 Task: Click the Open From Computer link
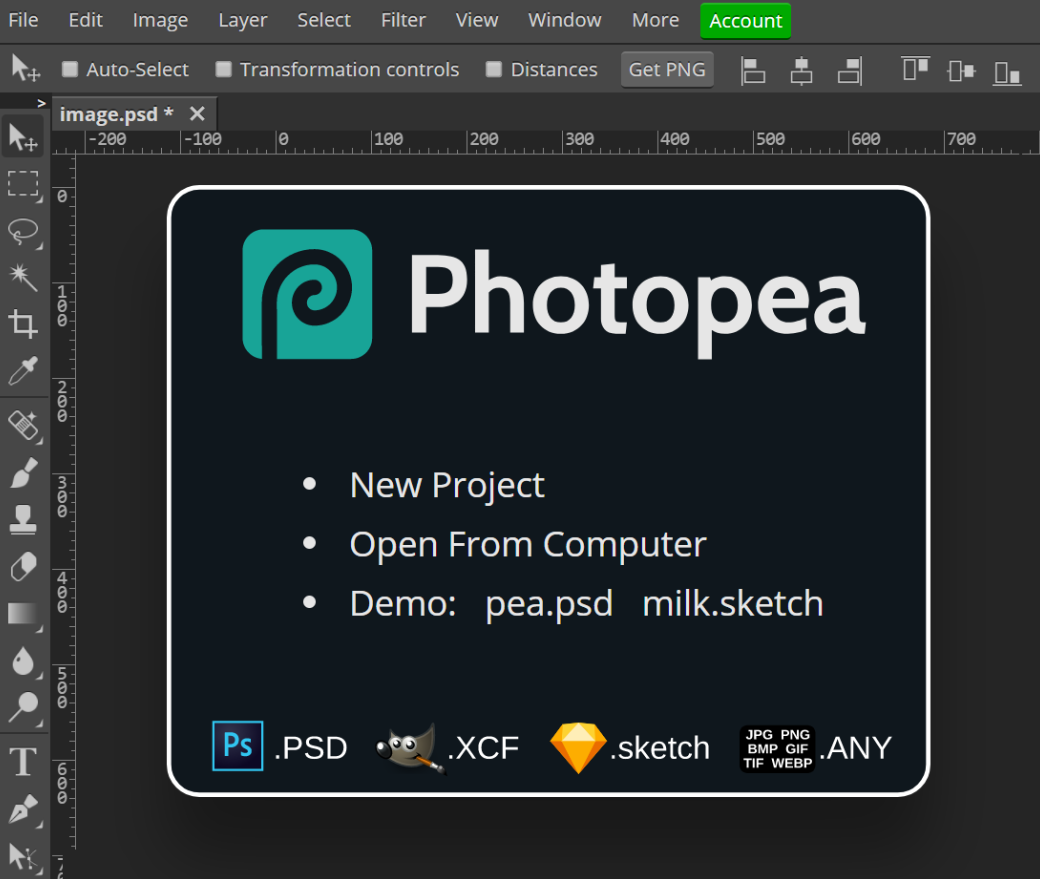pyautogui.click(x=527, y=544)
